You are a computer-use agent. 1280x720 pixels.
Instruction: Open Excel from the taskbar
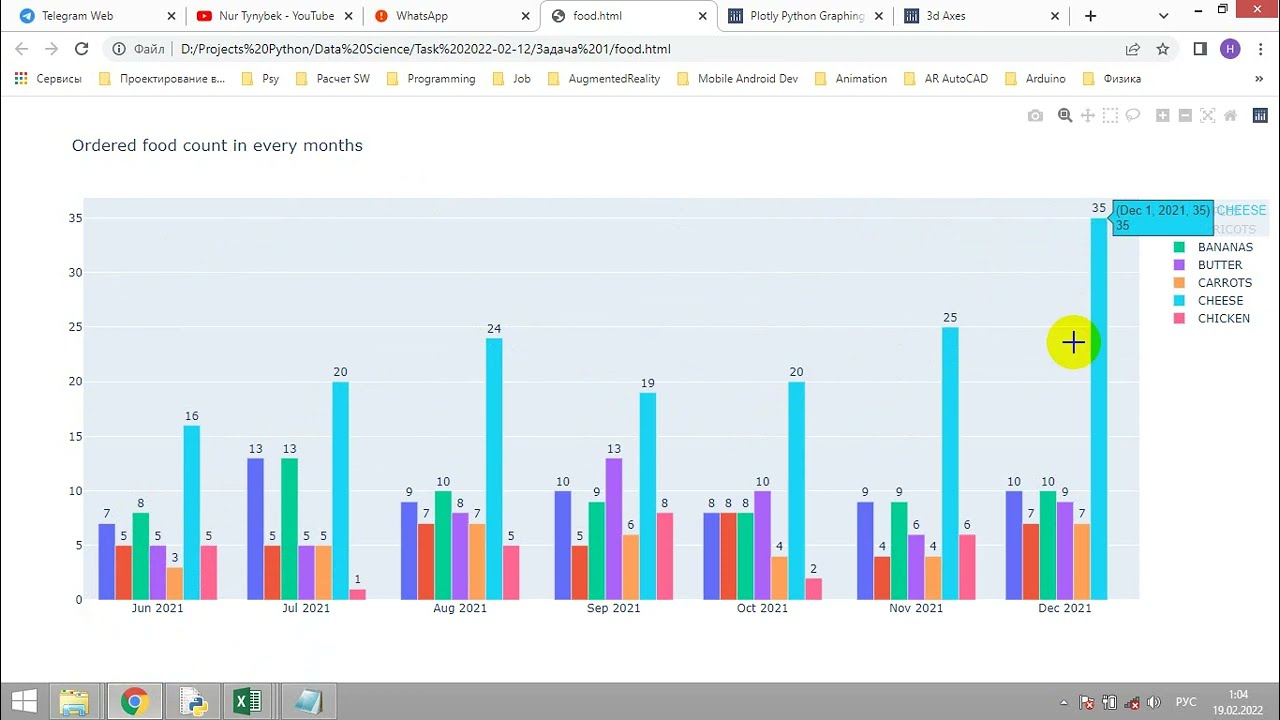click(x=248, y=701)
